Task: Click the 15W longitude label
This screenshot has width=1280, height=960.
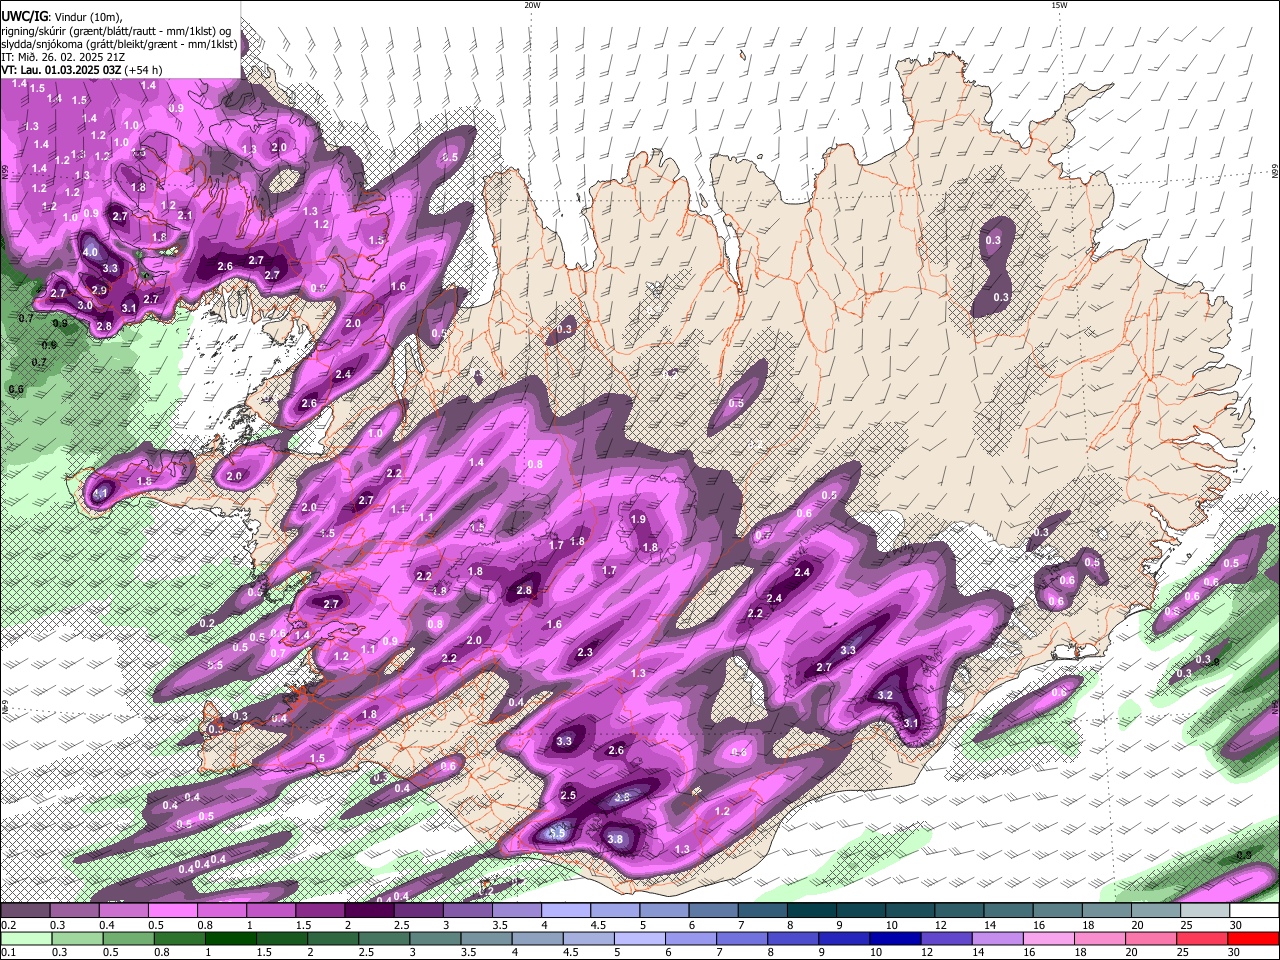Action: click(1059, 5)
